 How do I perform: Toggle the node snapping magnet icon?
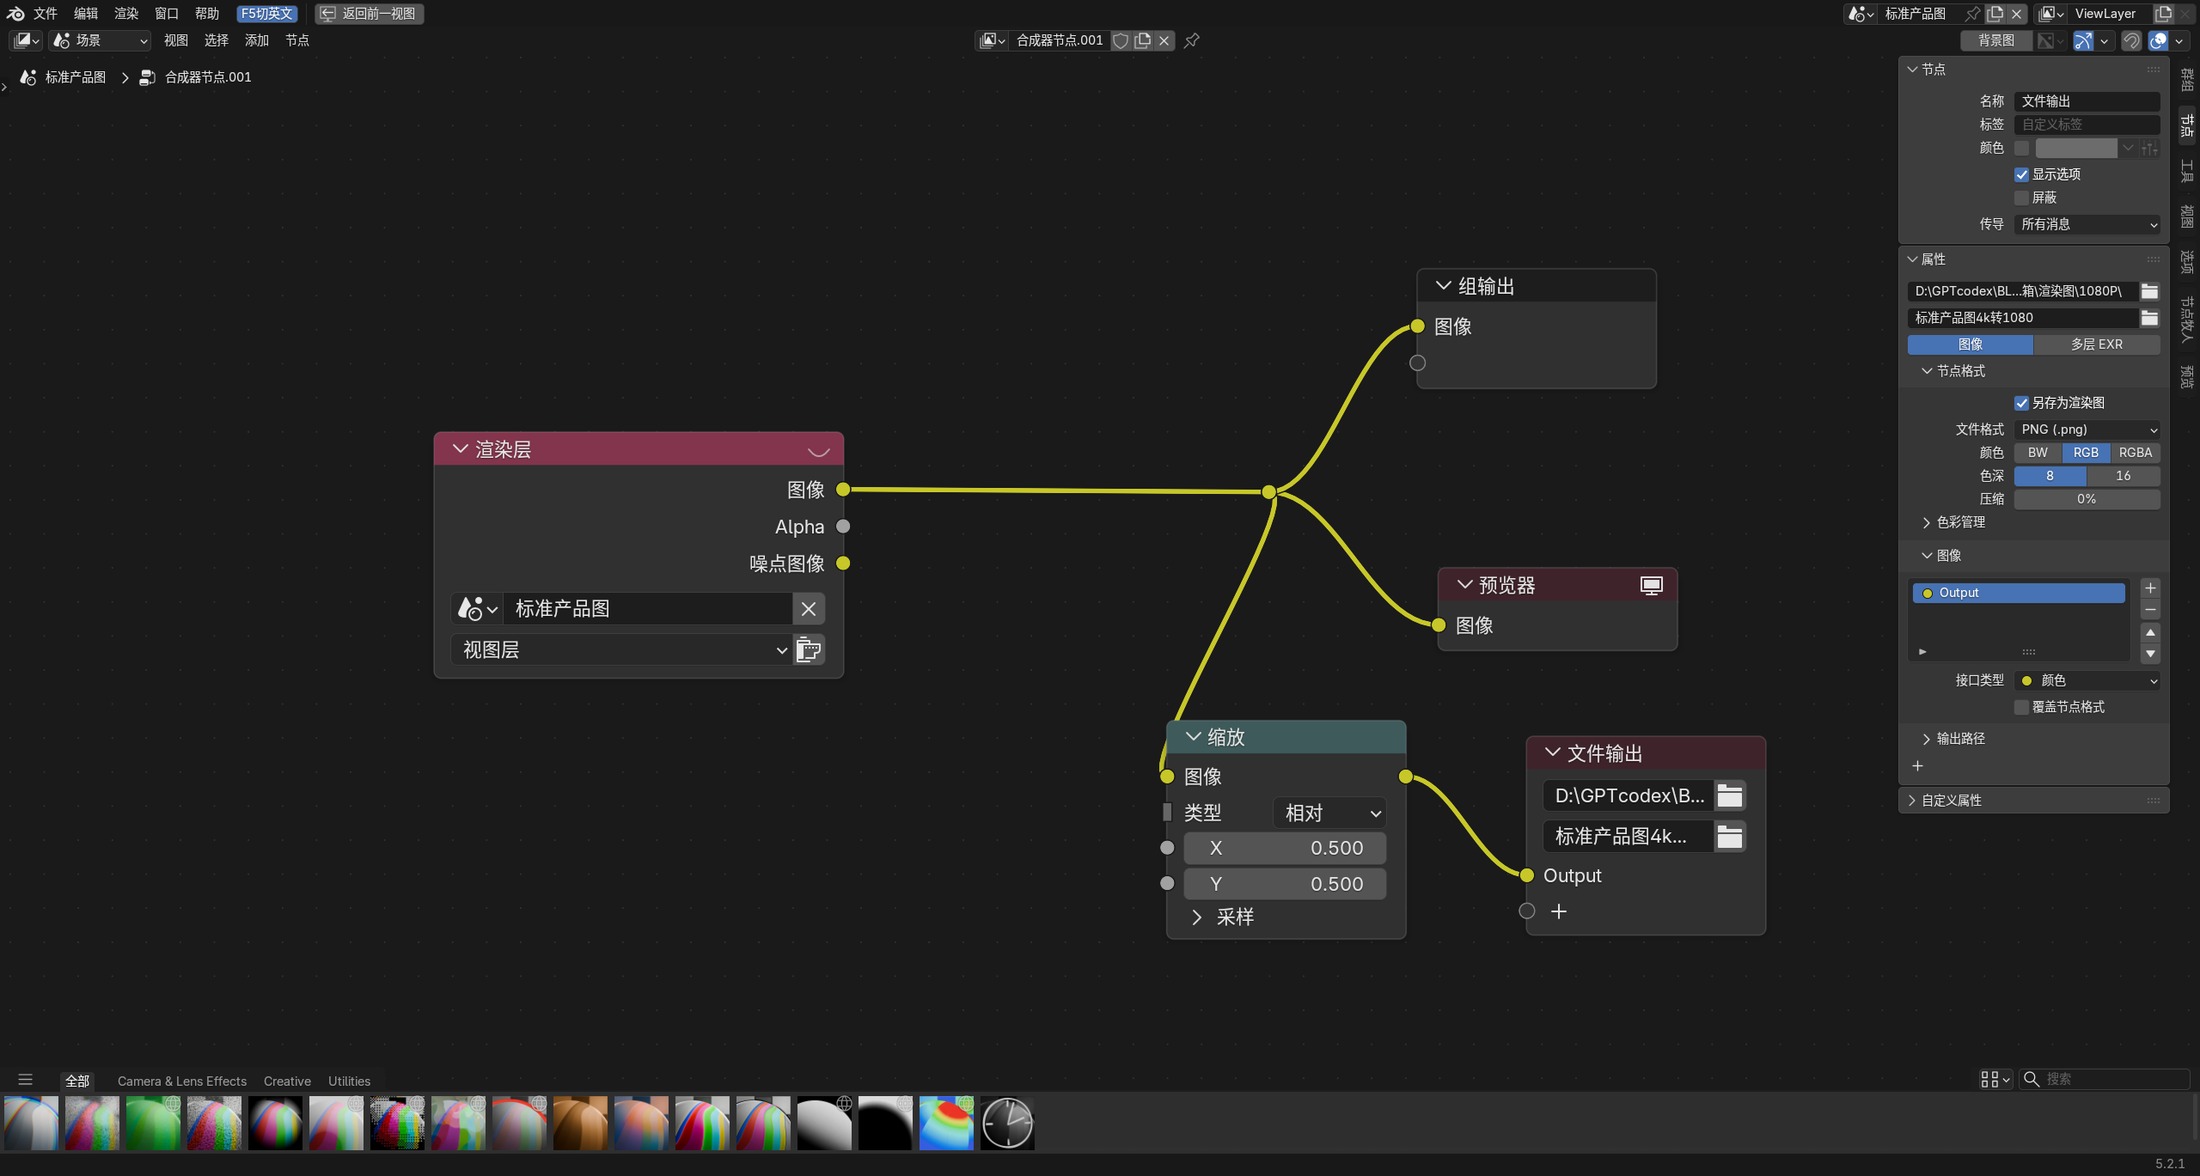pos(2131,40)
